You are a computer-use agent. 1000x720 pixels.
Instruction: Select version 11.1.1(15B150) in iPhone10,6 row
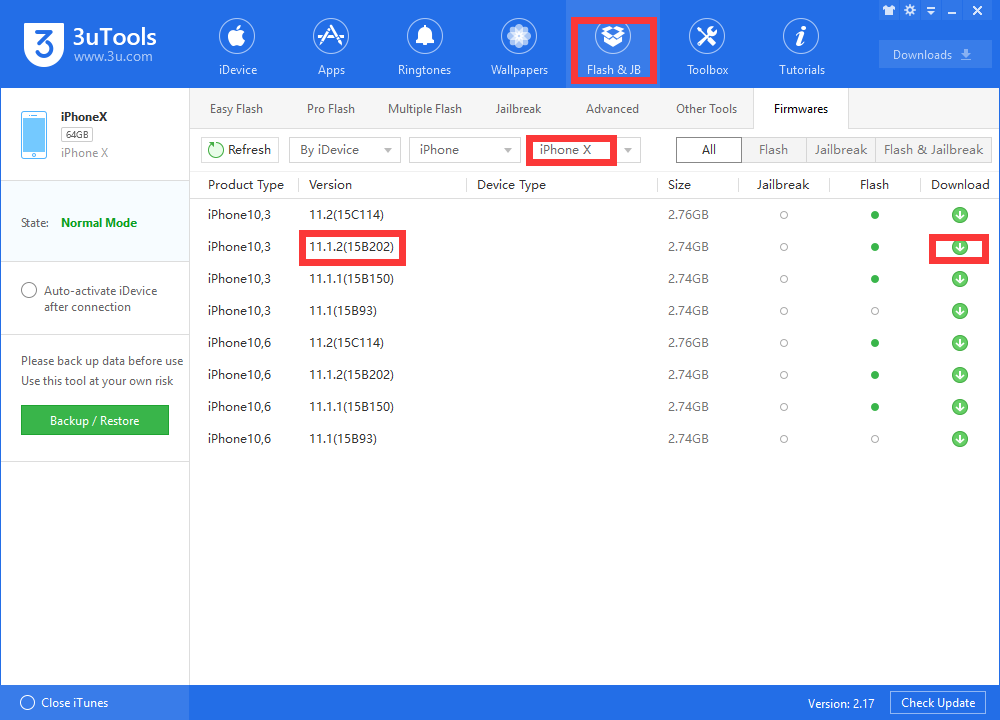(351, 406)
